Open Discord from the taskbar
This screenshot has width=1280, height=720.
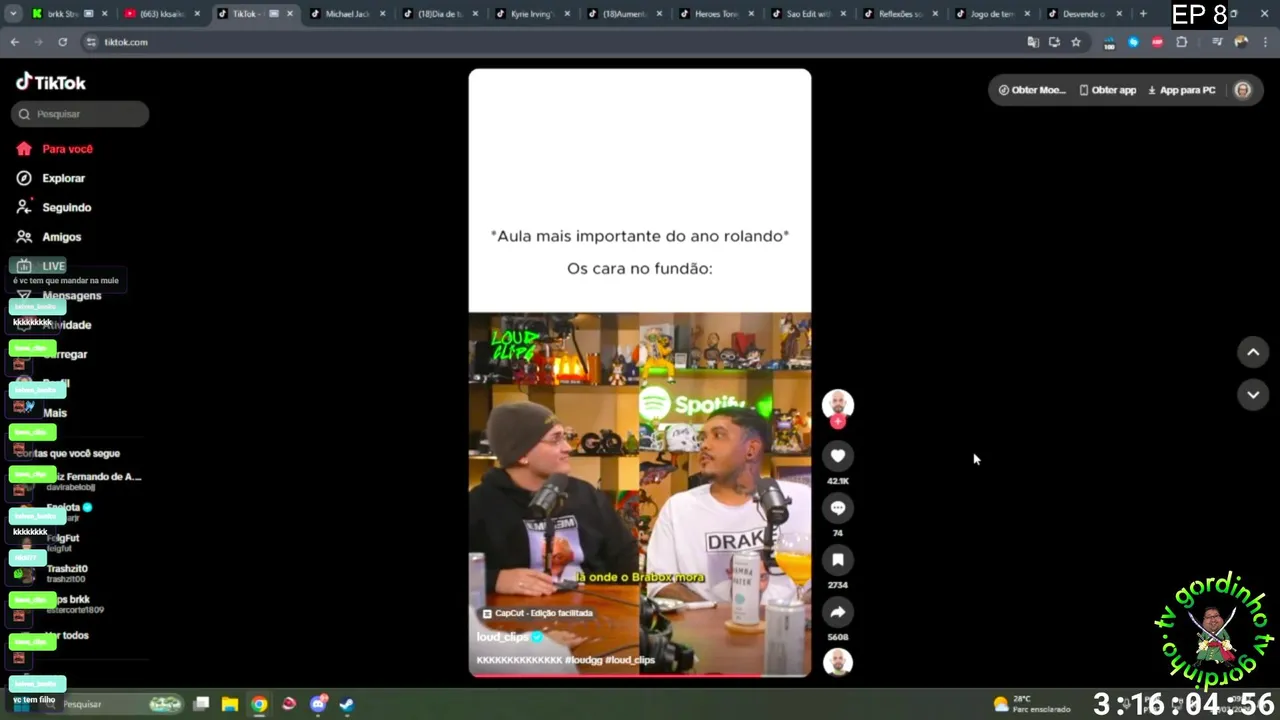tap(318, 704)
